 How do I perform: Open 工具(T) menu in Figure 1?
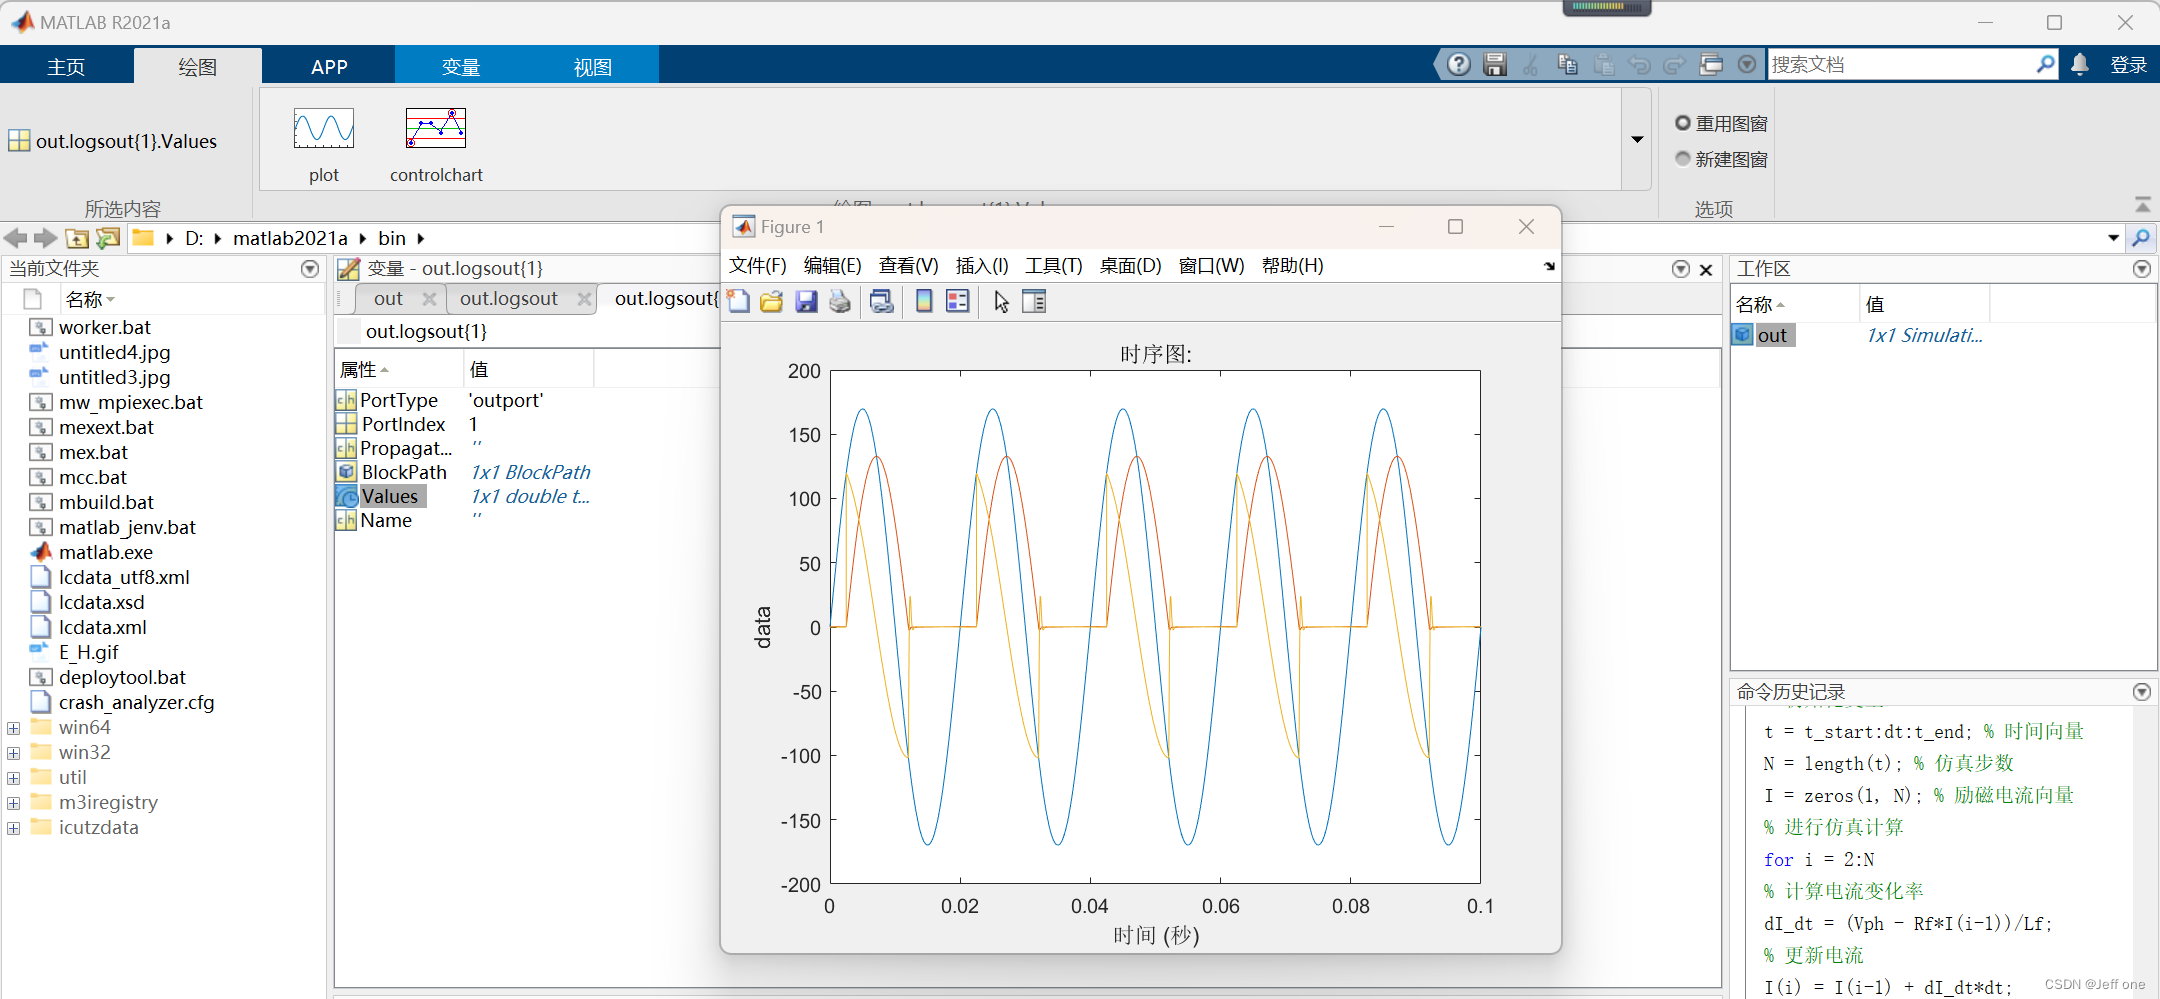click(x=1054, y=266)
